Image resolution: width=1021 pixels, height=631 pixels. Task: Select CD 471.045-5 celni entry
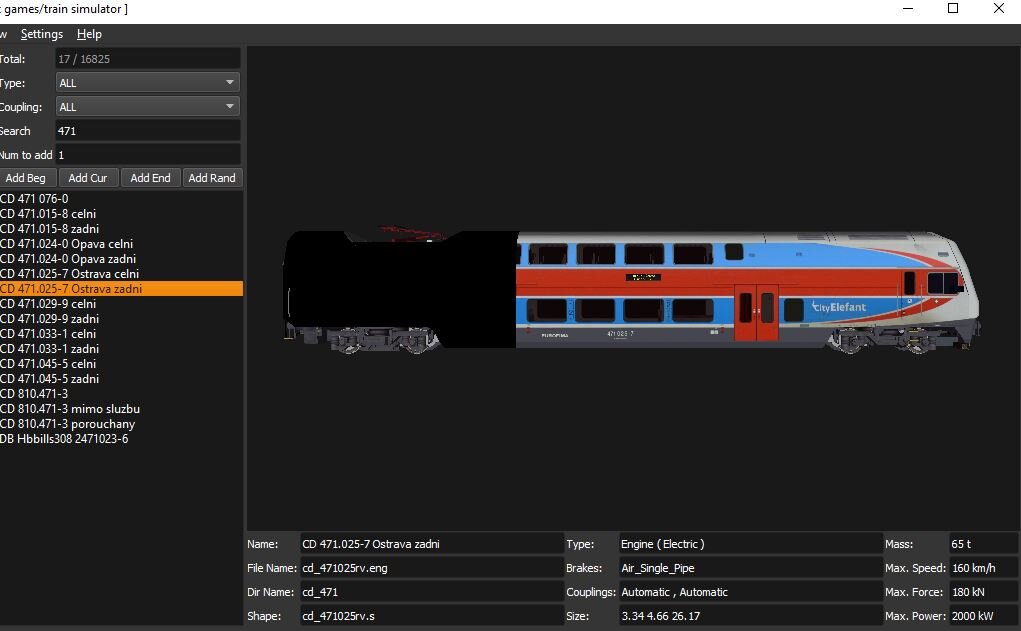tap(121, 363)
